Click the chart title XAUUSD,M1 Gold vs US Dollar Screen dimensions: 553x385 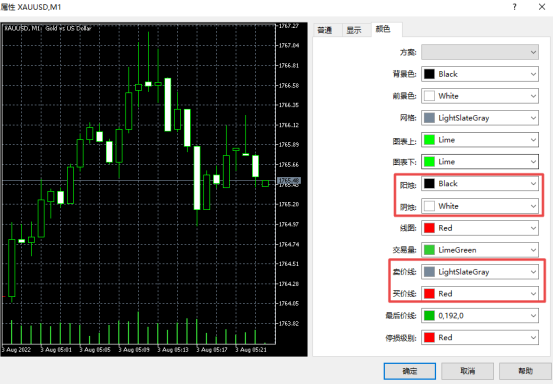(x=48, y=29)
